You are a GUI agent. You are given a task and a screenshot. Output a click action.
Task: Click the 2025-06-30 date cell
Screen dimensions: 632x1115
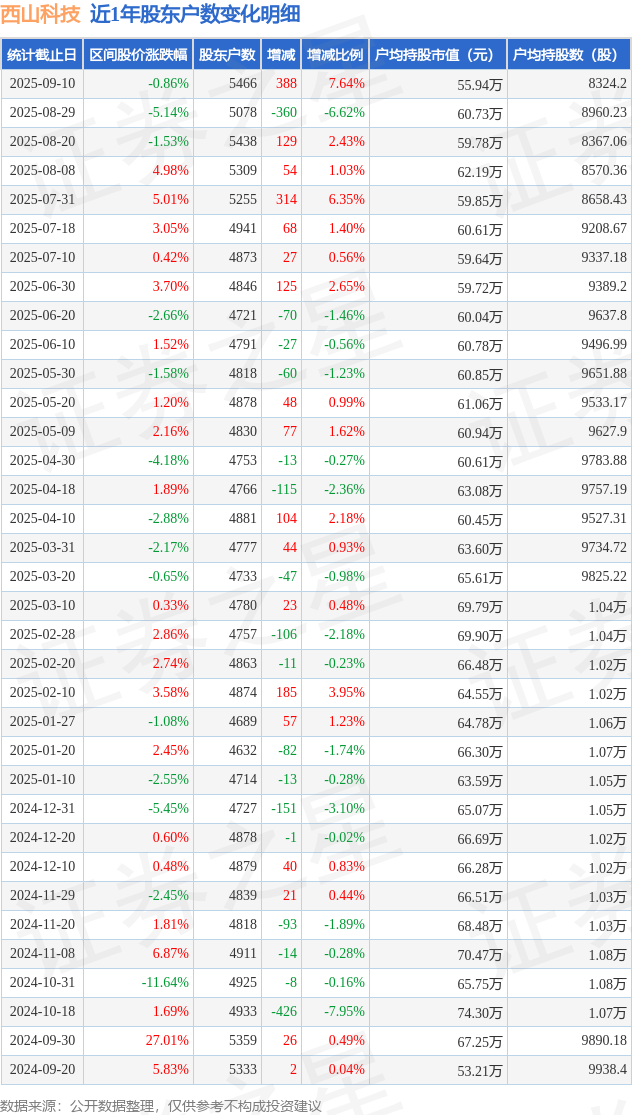pyautogui.click(x=42, y=287)
